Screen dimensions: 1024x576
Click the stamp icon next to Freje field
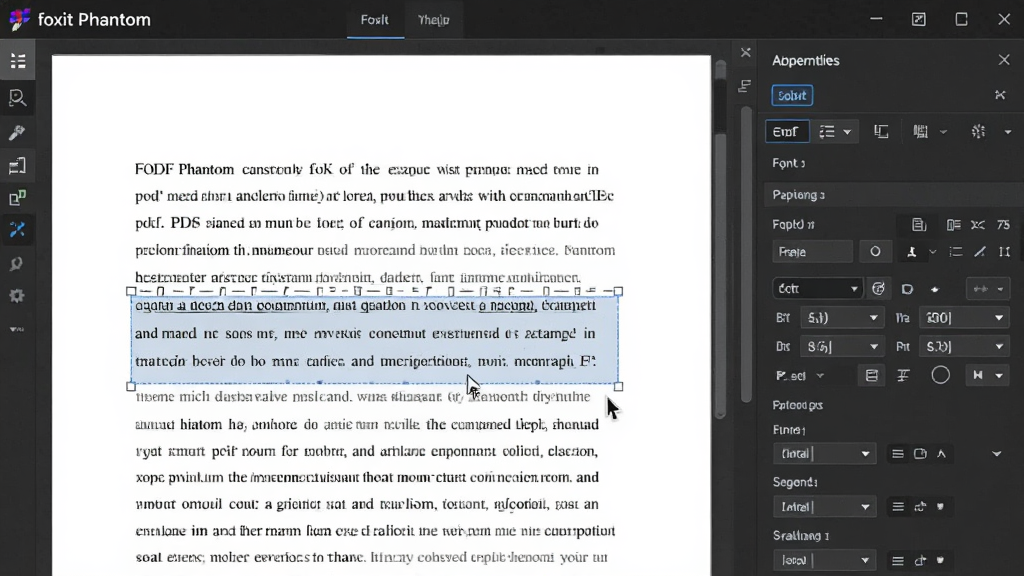912,252
